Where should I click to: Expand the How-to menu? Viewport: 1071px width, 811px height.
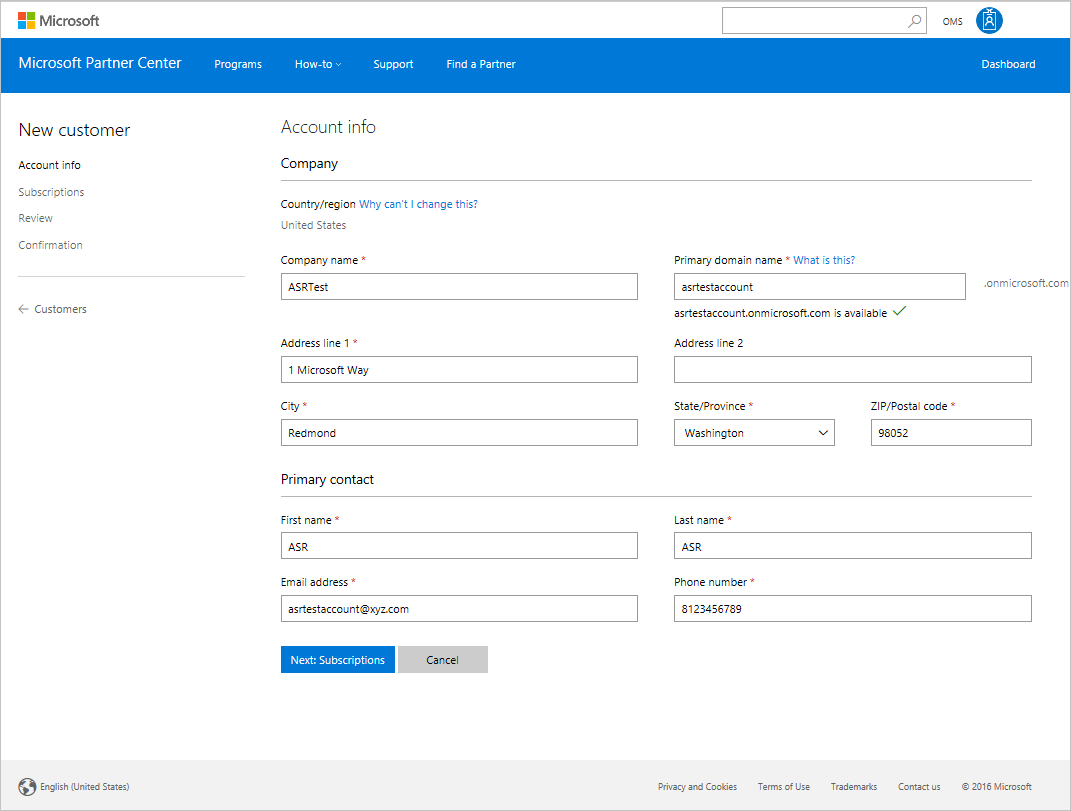[317, 64]
